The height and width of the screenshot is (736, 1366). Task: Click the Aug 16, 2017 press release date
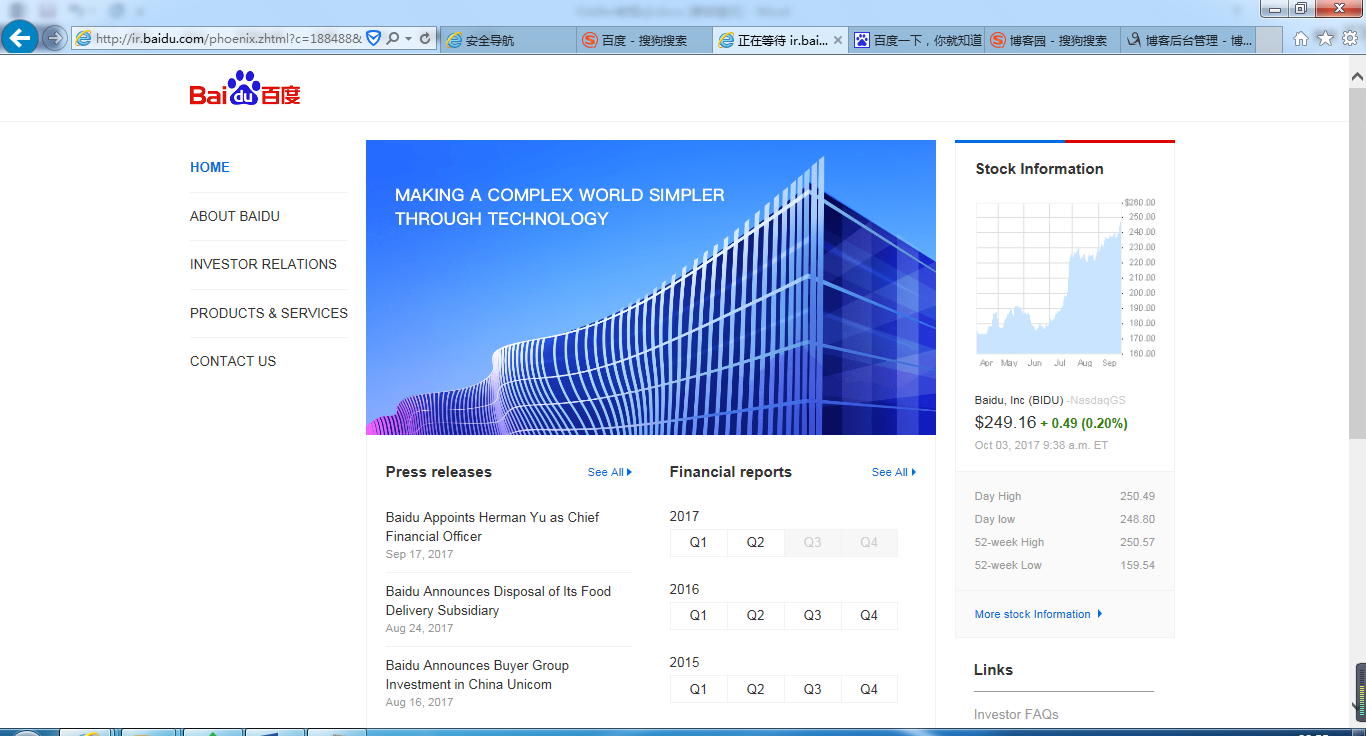coord(420,702)
